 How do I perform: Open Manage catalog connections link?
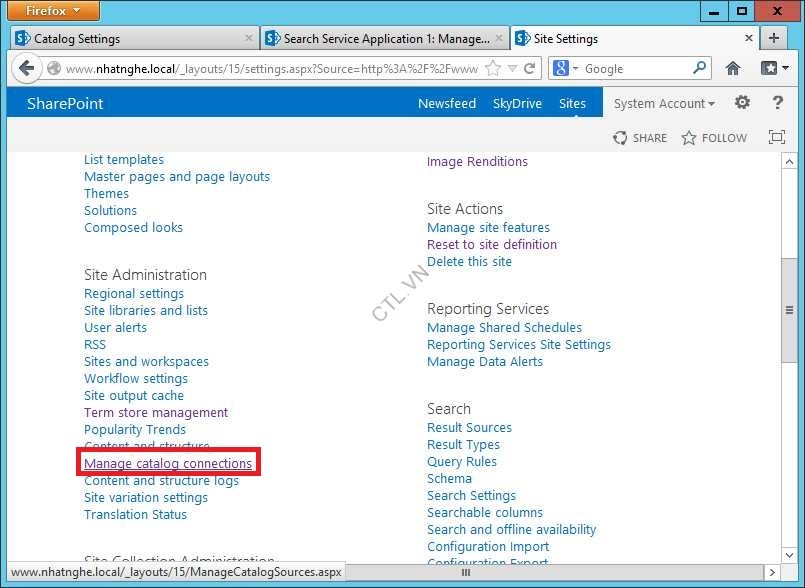click(168, 464)
